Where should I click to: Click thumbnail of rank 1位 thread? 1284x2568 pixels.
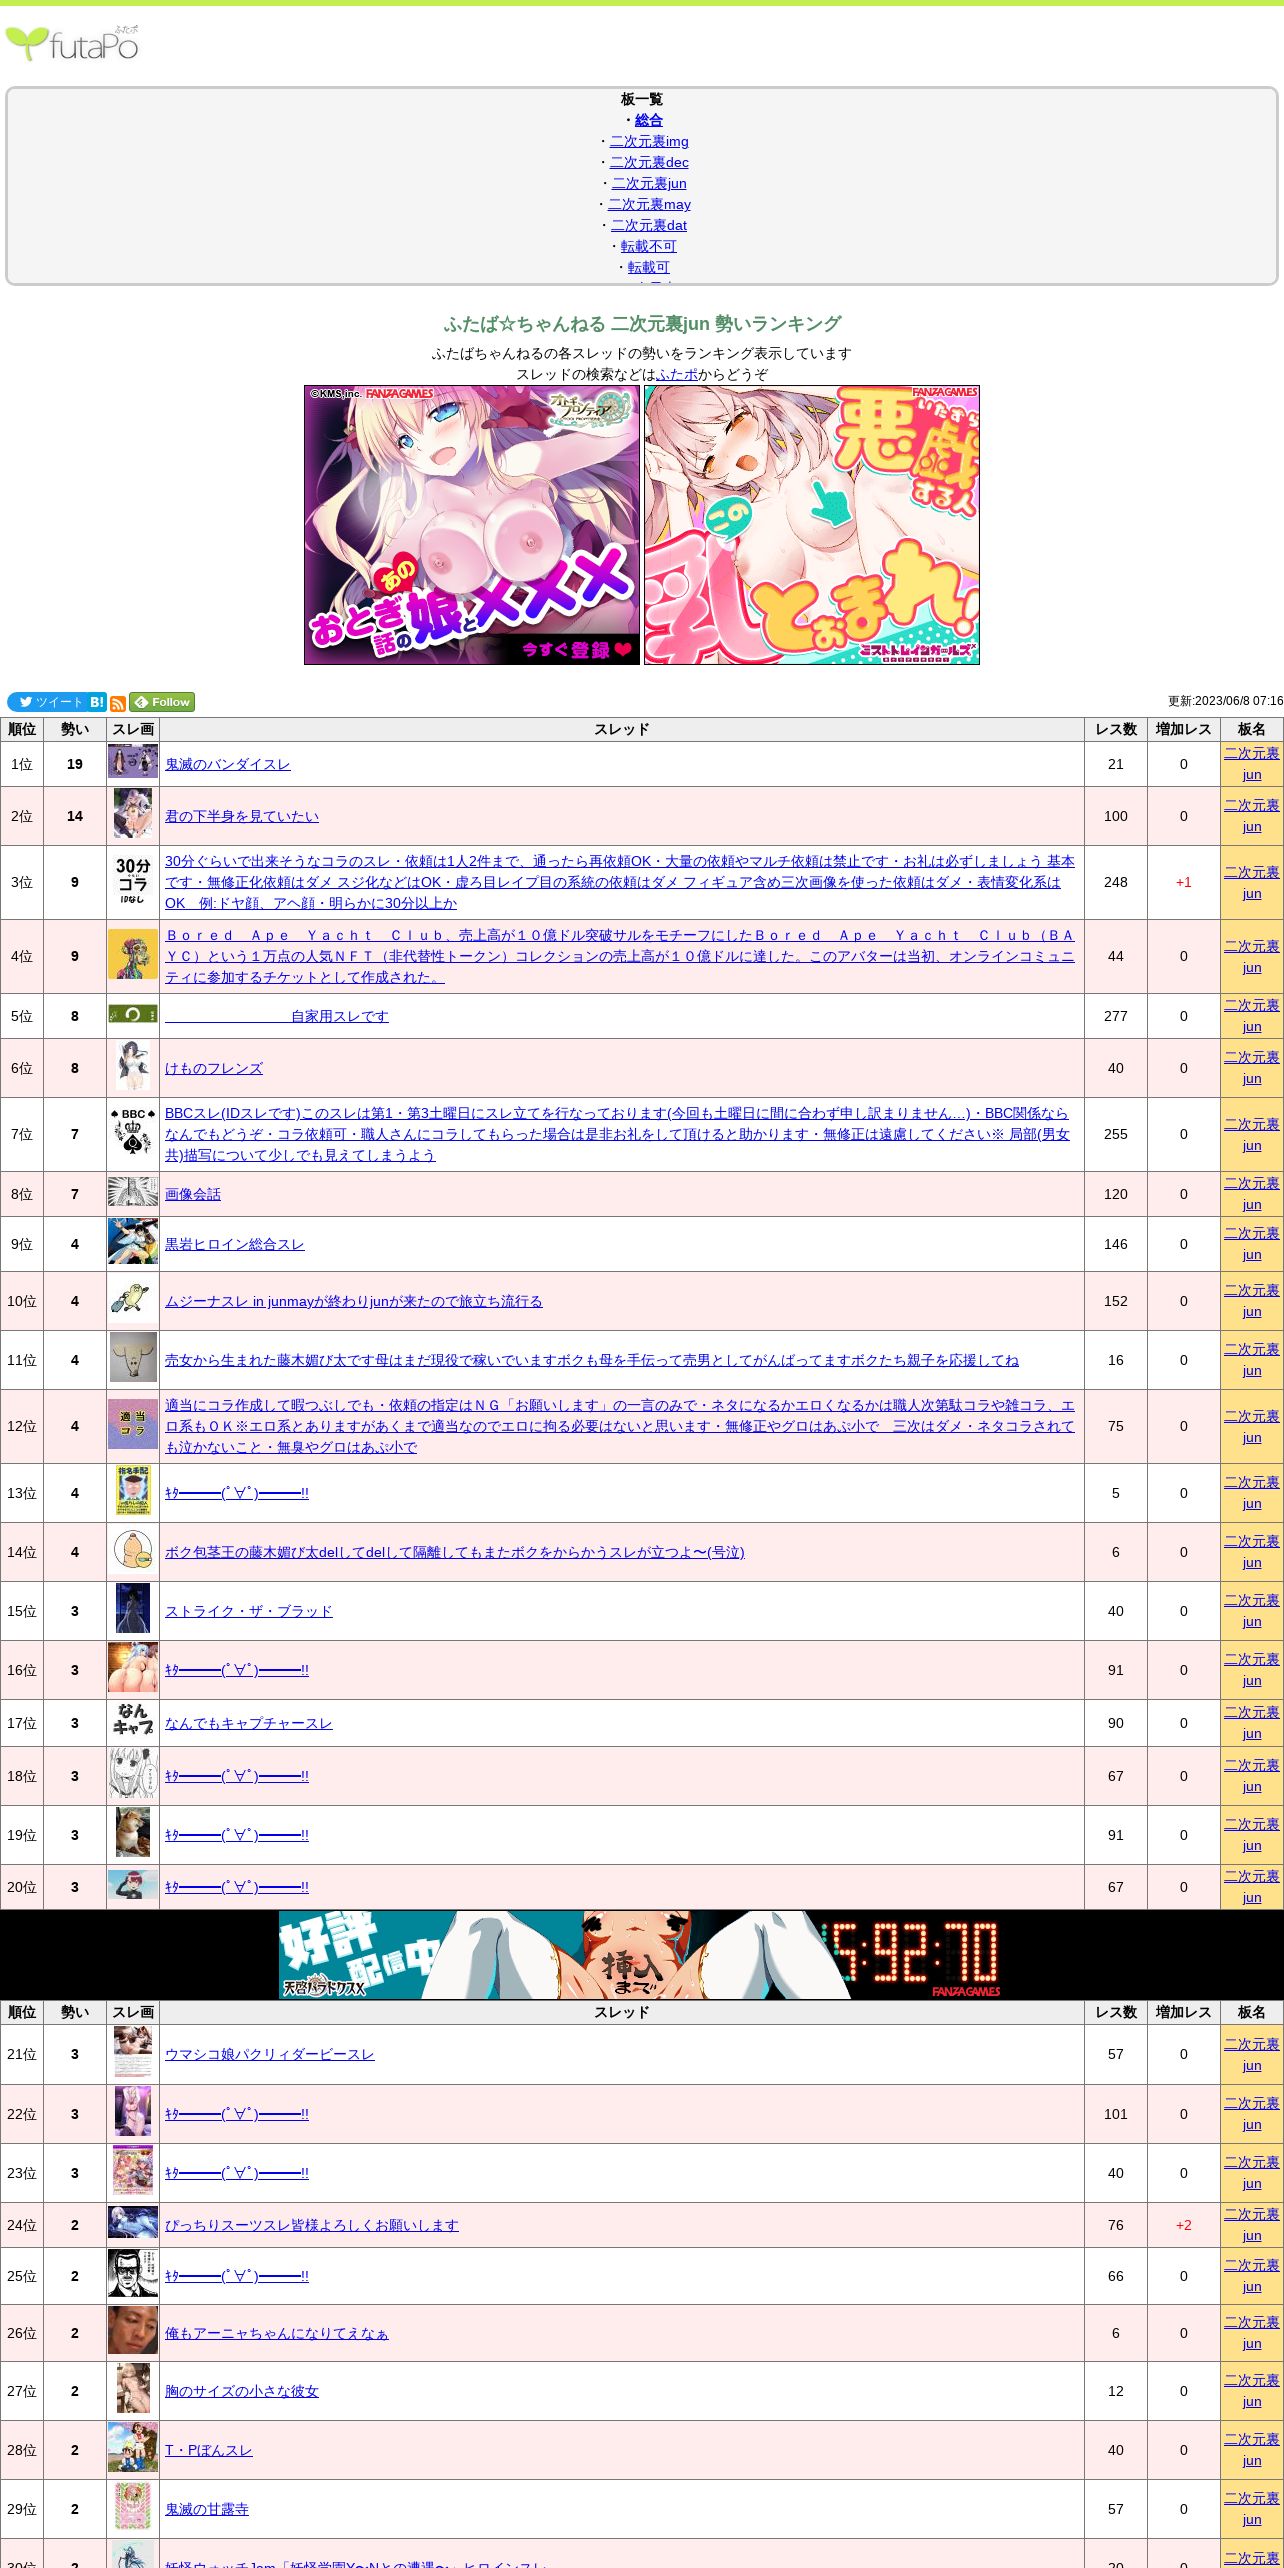pos(133,762)
